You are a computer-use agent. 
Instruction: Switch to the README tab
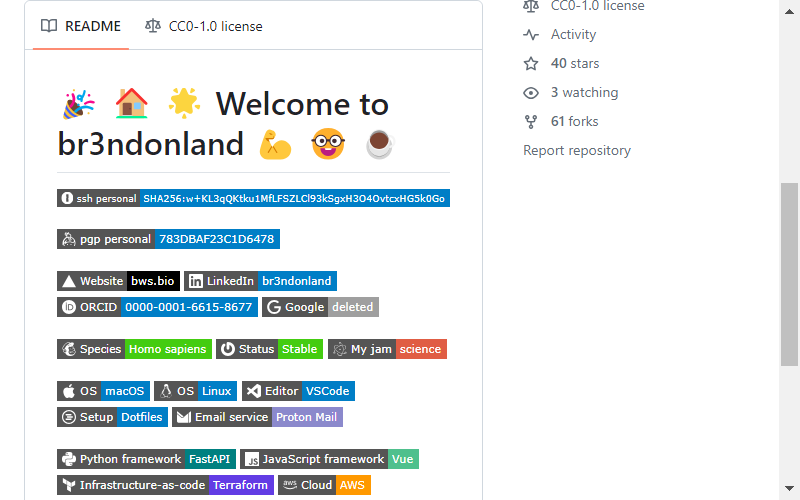coord(81,27)
